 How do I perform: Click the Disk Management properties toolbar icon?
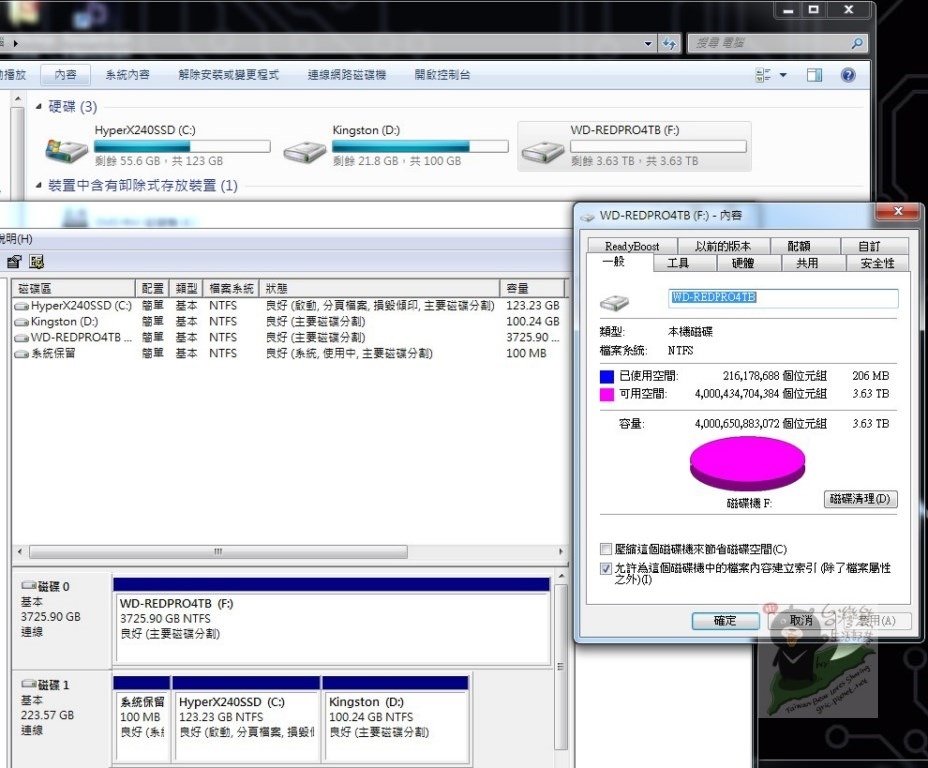(x=14, y=262)
